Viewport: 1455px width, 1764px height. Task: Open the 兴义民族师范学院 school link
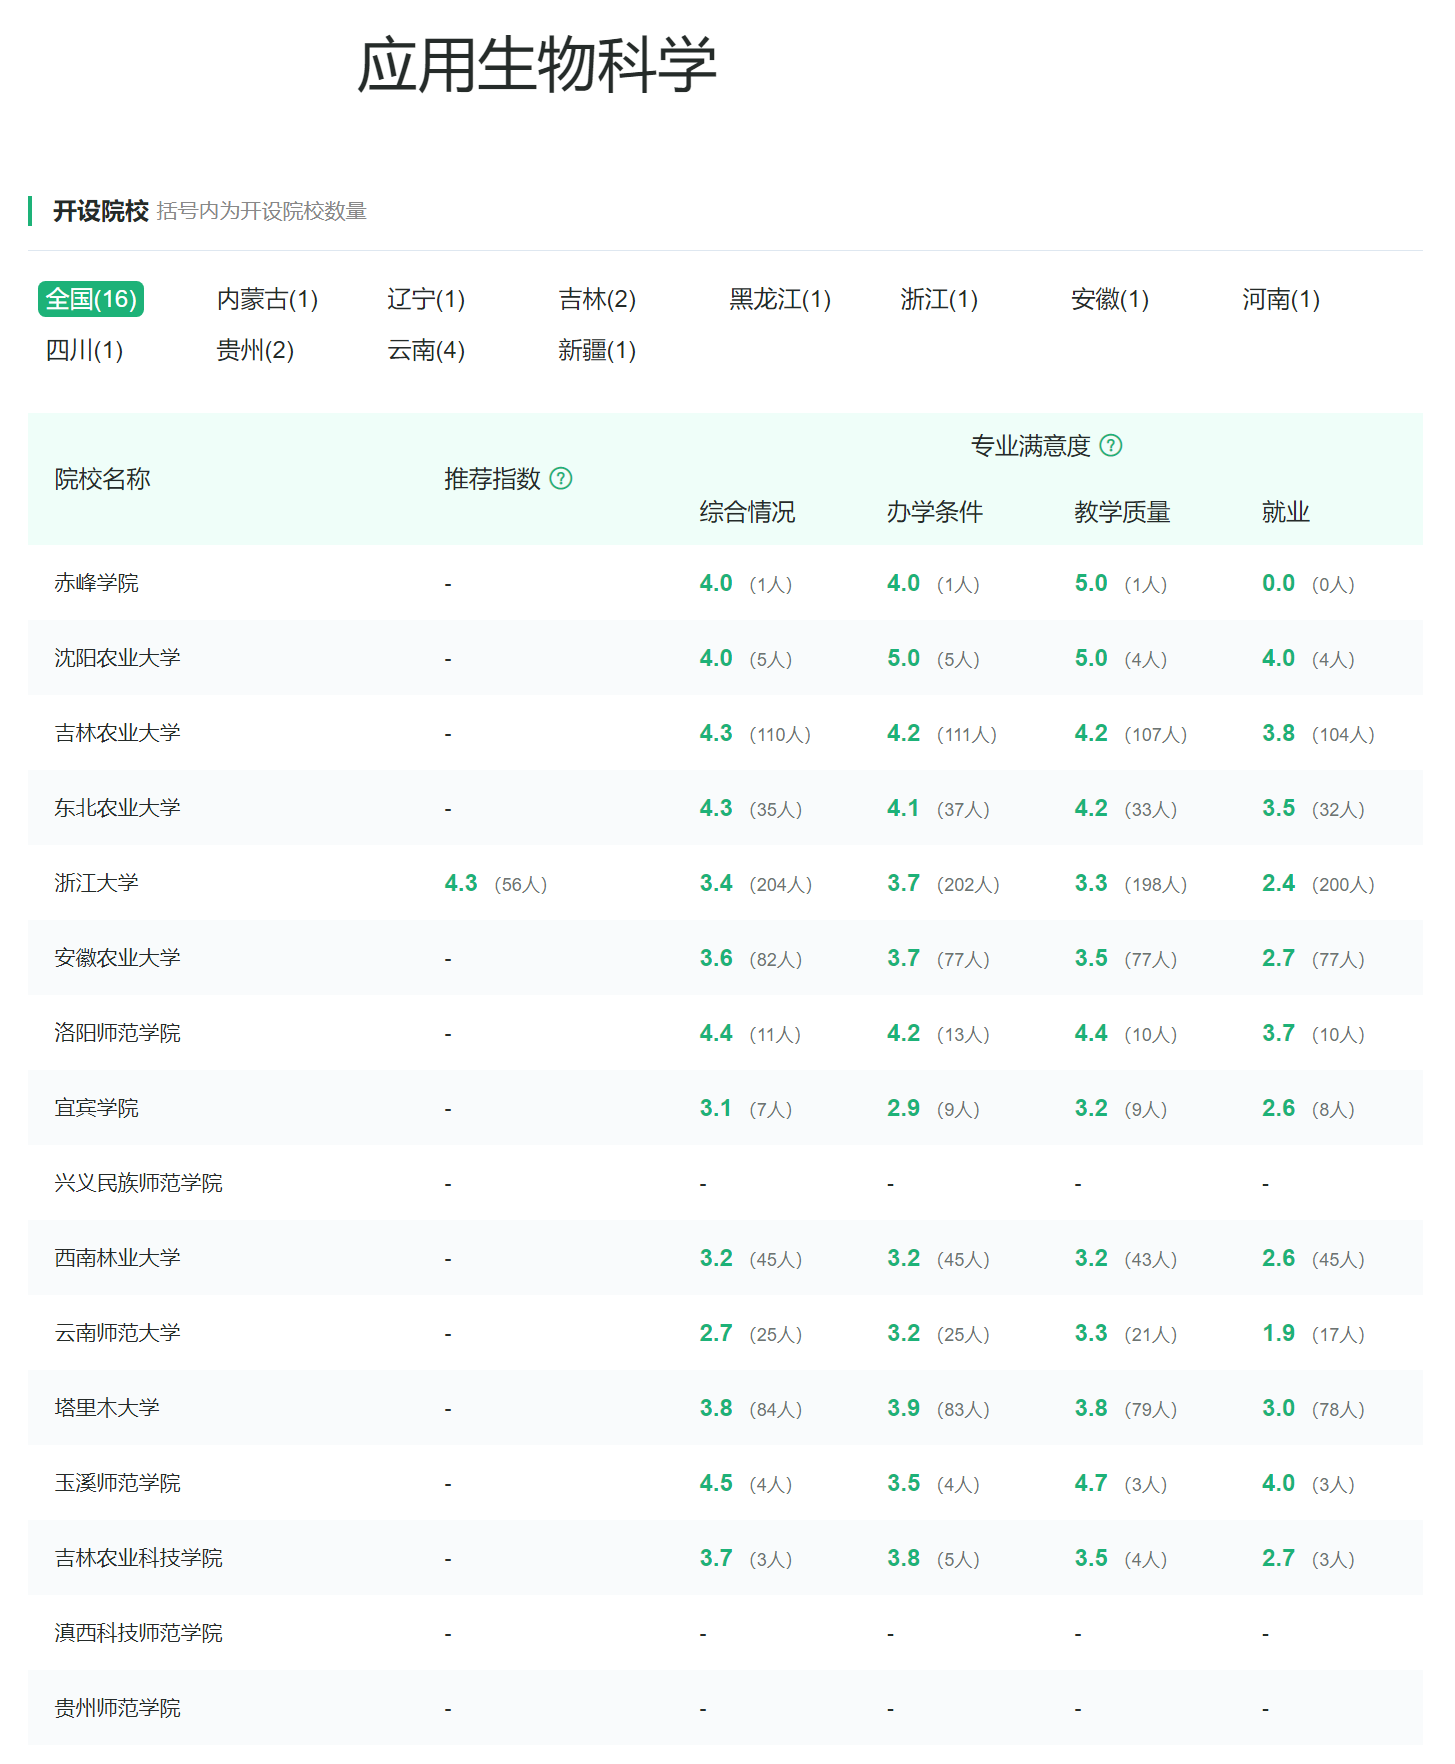point(138,1183)
